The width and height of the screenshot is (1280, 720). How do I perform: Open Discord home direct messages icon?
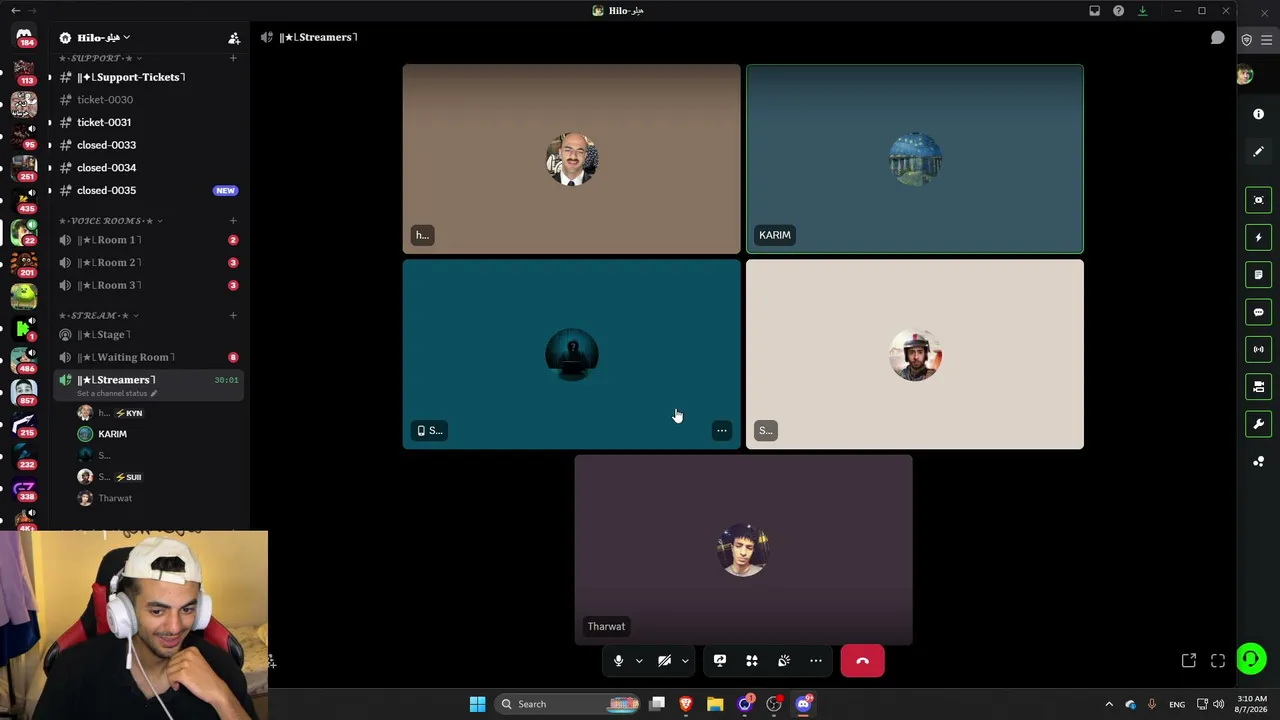click(24, 37)
